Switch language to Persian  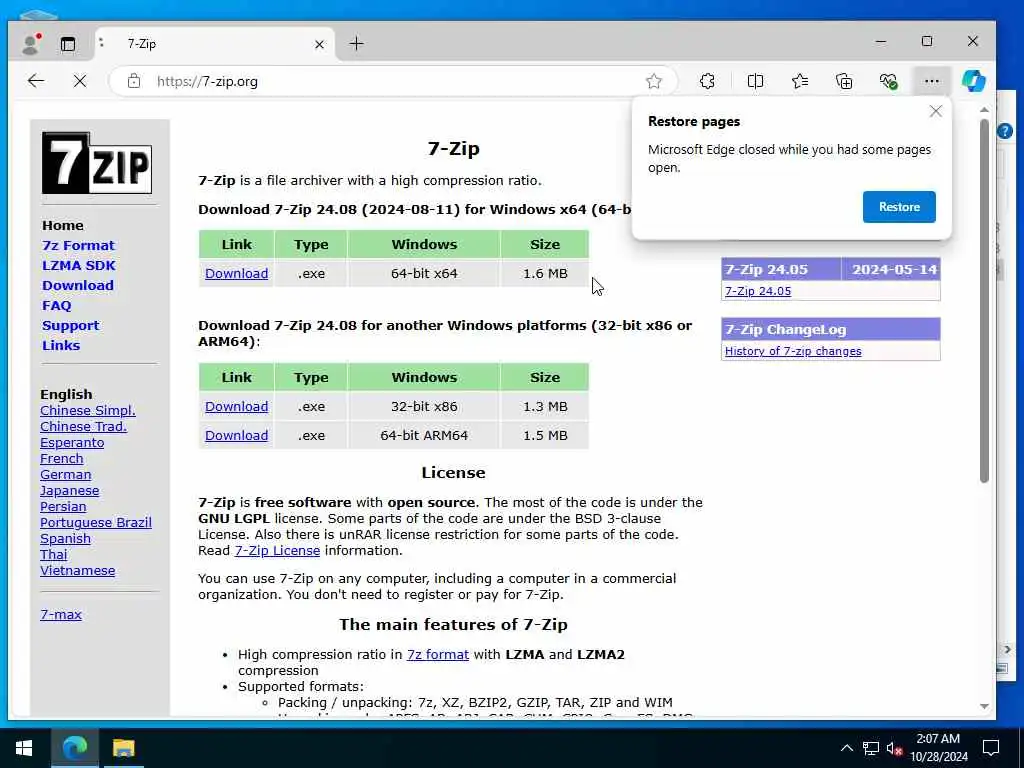63,507
